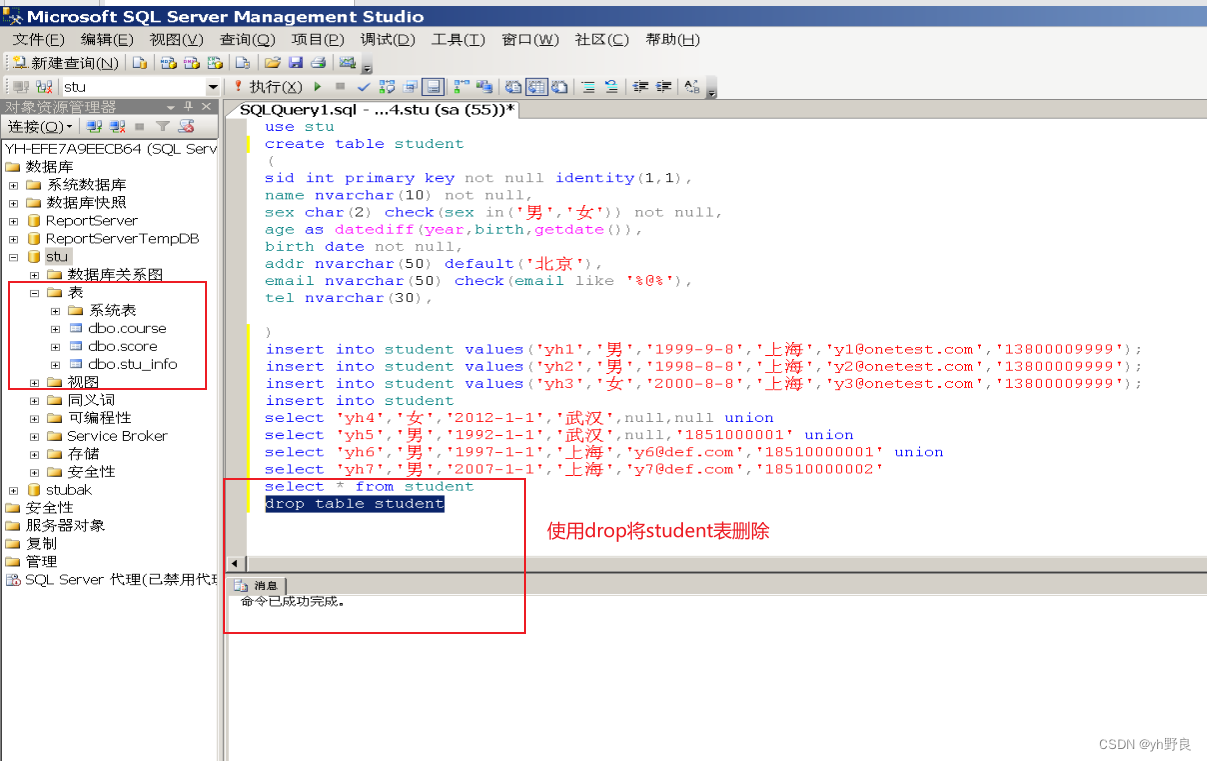Click the Connect Object Explorer icon
1207x761 pixels.
(x=94, y=127)
